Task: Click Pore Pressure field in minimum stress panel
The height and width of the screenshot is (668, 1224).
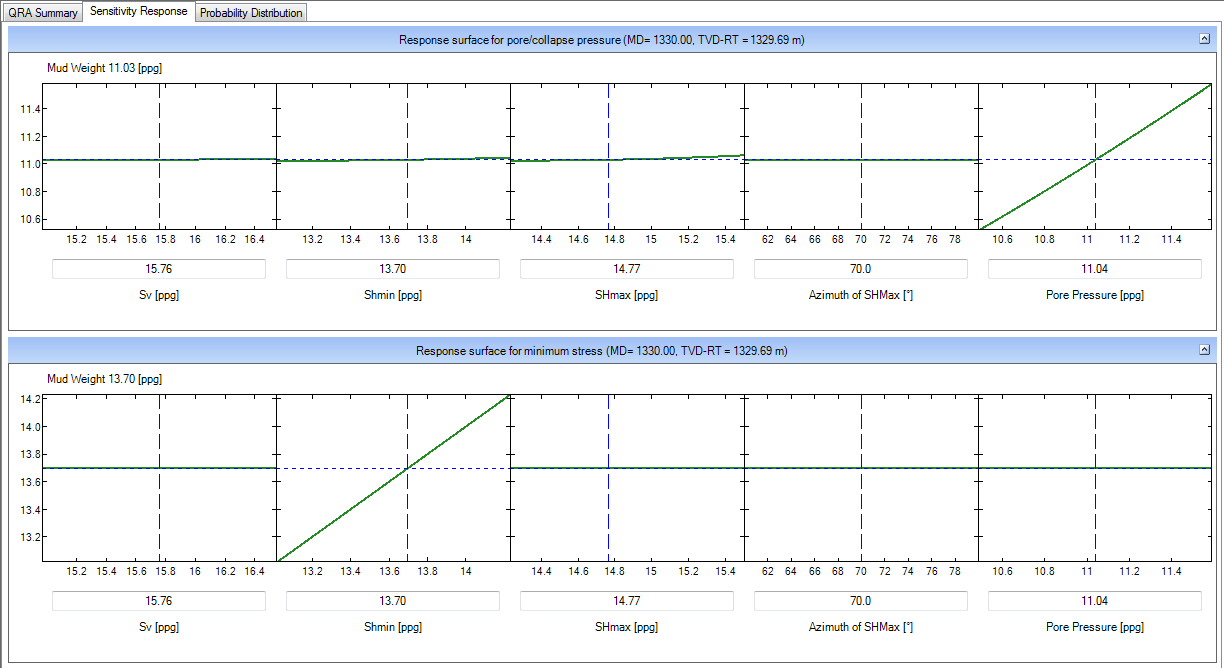Action: click(1095, 601)
